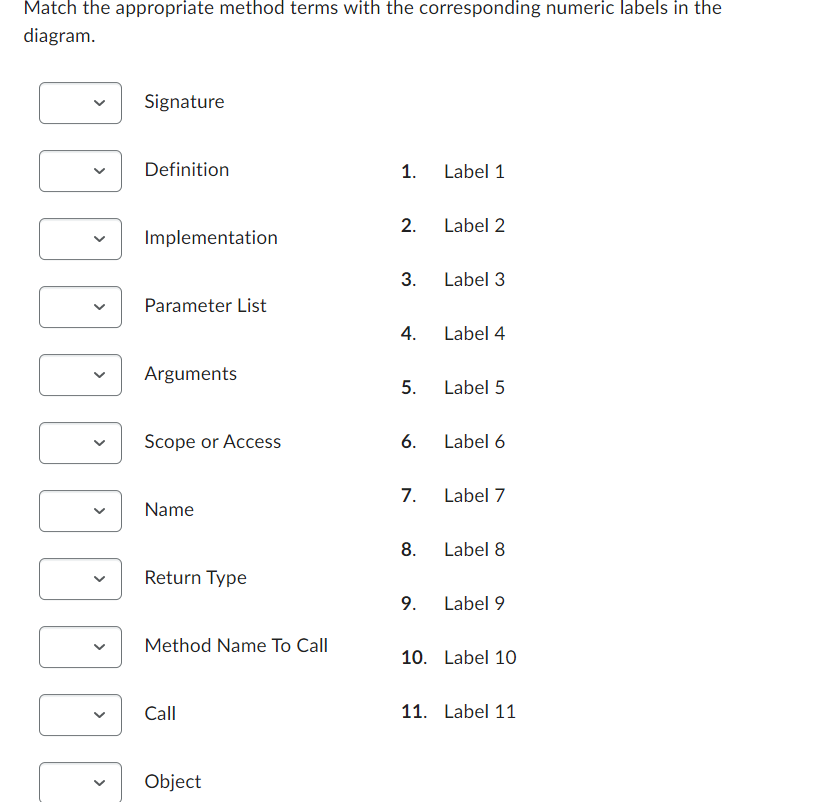Open the Call matching dropdown
835x802 pixels.
pyautogui.click(x=80, y=715)
